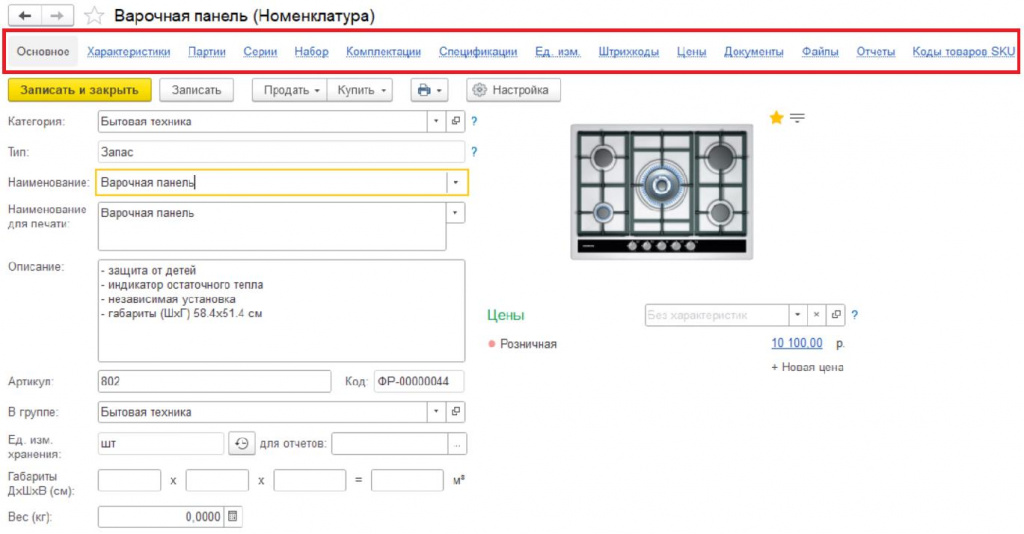Image resolution: width=1024 pixels, height=534 pixels.
Task: Switch to the Основное tab
Action: pos(43,52)
